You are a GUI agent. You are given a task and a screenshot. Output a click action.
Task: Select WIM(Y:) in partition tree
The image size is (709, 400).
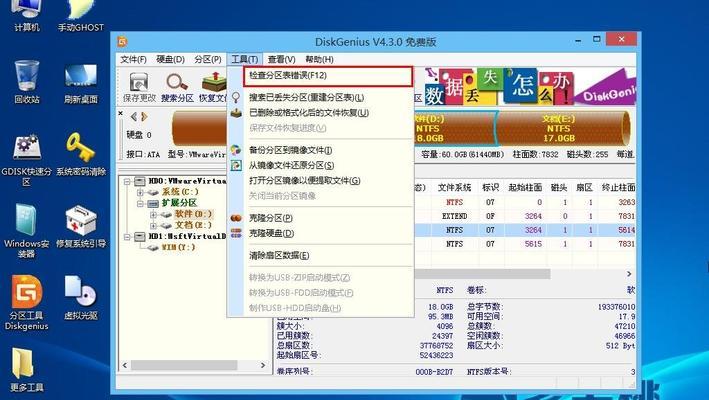pos(178,247)
